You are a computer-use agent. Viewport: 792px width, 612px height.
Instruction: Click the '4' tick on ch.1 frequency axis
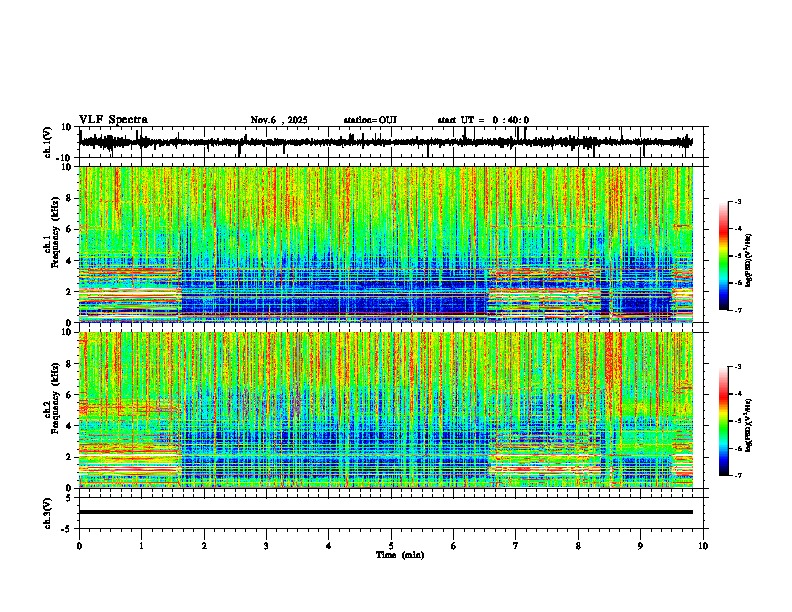(x=70, y=261)
